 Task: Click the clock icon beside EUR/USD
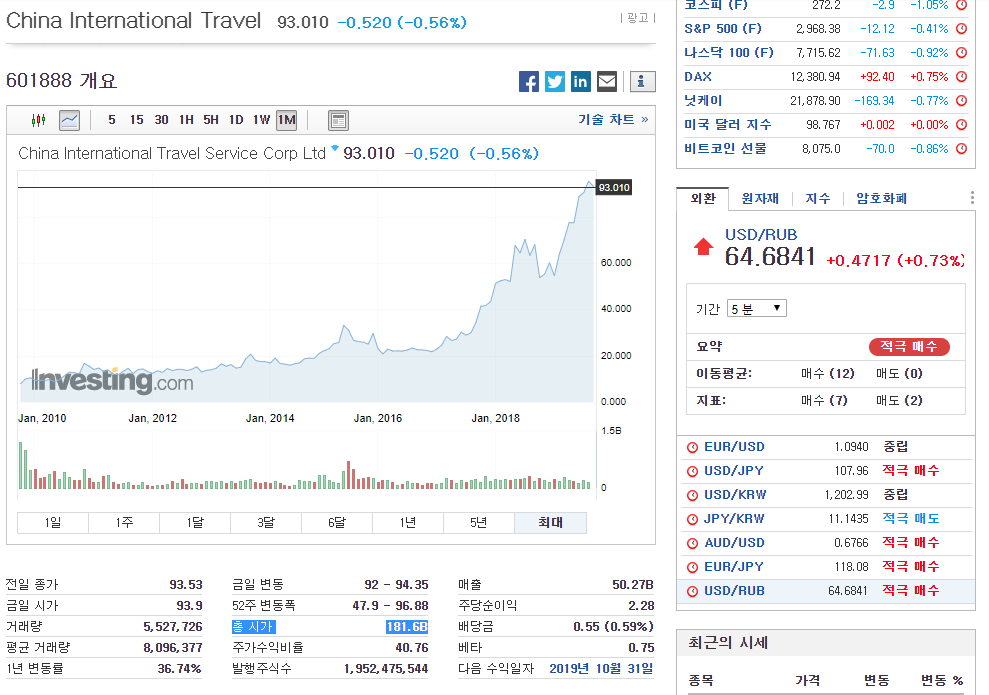[692, 447]
